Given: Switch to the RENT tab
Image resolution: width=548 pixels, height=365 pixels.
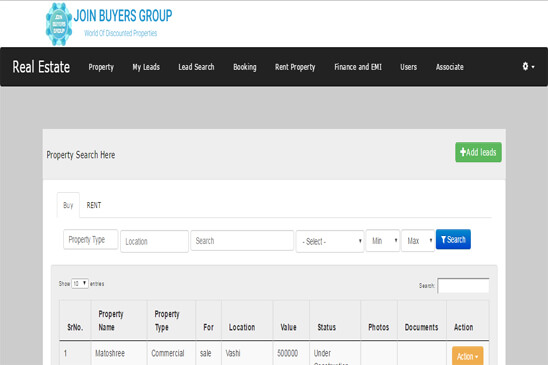Looking at the screenshot, I should 94,205.
